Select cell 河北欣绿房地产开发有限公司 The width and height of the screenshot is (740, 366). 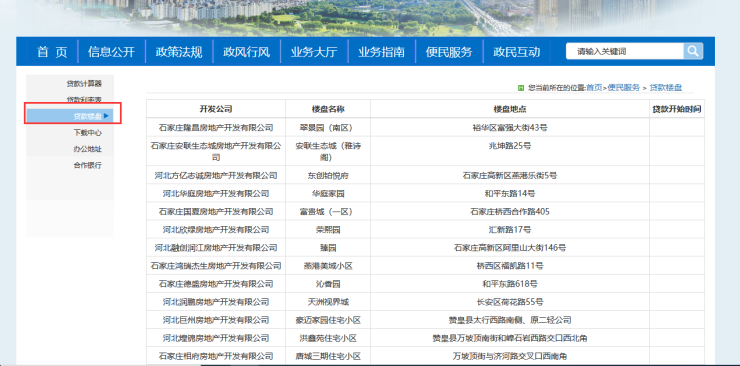pyautogui.click(x=216, y=230)
